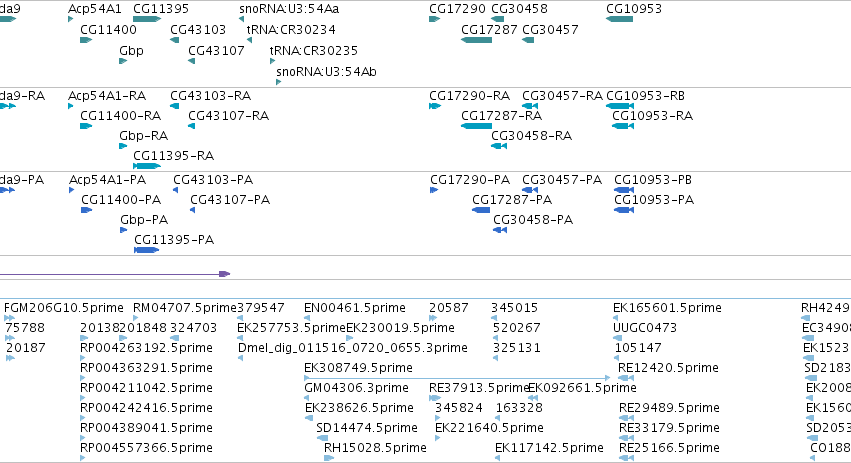Select the CG11395 gene glyph
This screenshot has height=463, width=851.
[x=147, y=19]
